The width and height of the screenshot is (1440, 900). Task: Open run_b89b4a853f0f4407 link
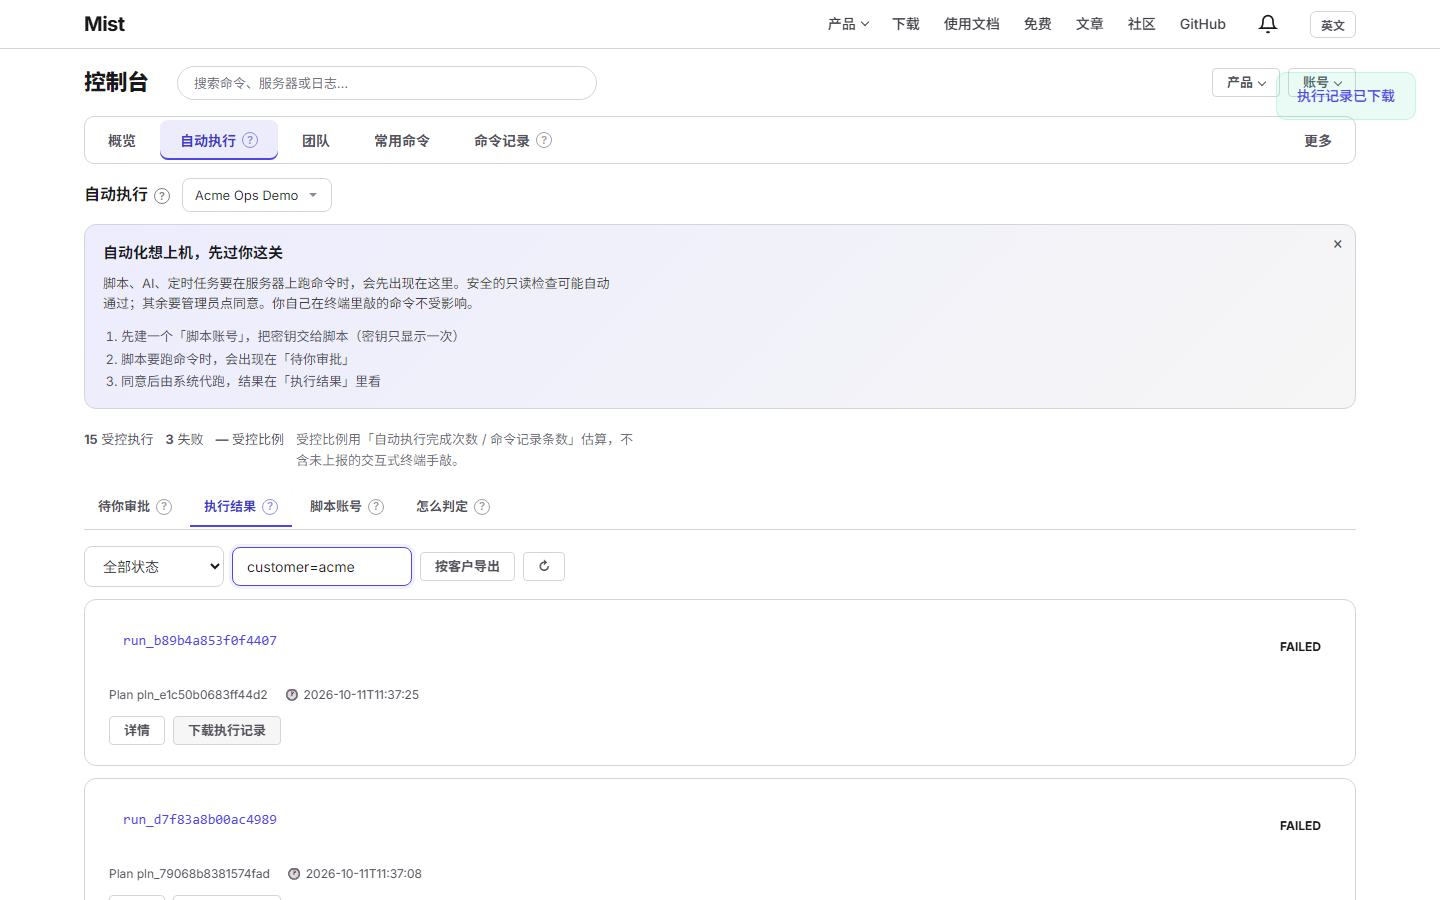click(200, 640)
